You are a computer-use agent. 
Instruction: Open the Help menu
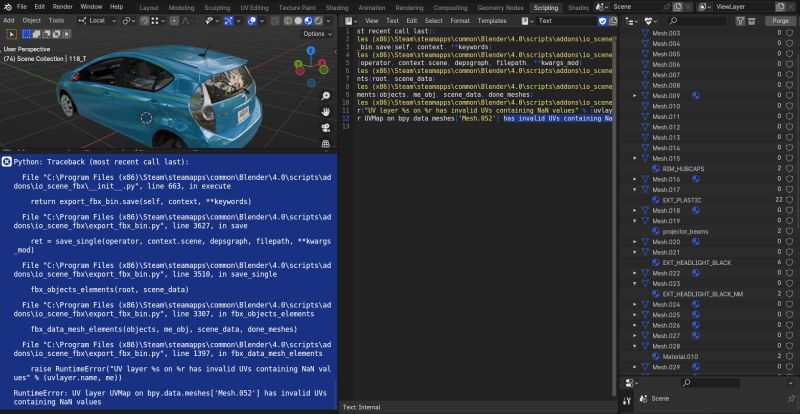click(x=116, y=7)
